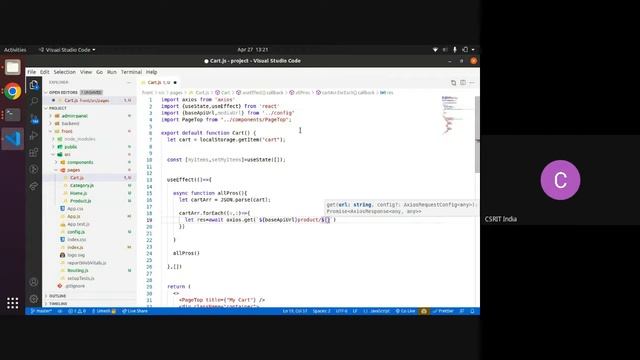Open the View menu
Screen dimensions: 640x360
(86, 72)
